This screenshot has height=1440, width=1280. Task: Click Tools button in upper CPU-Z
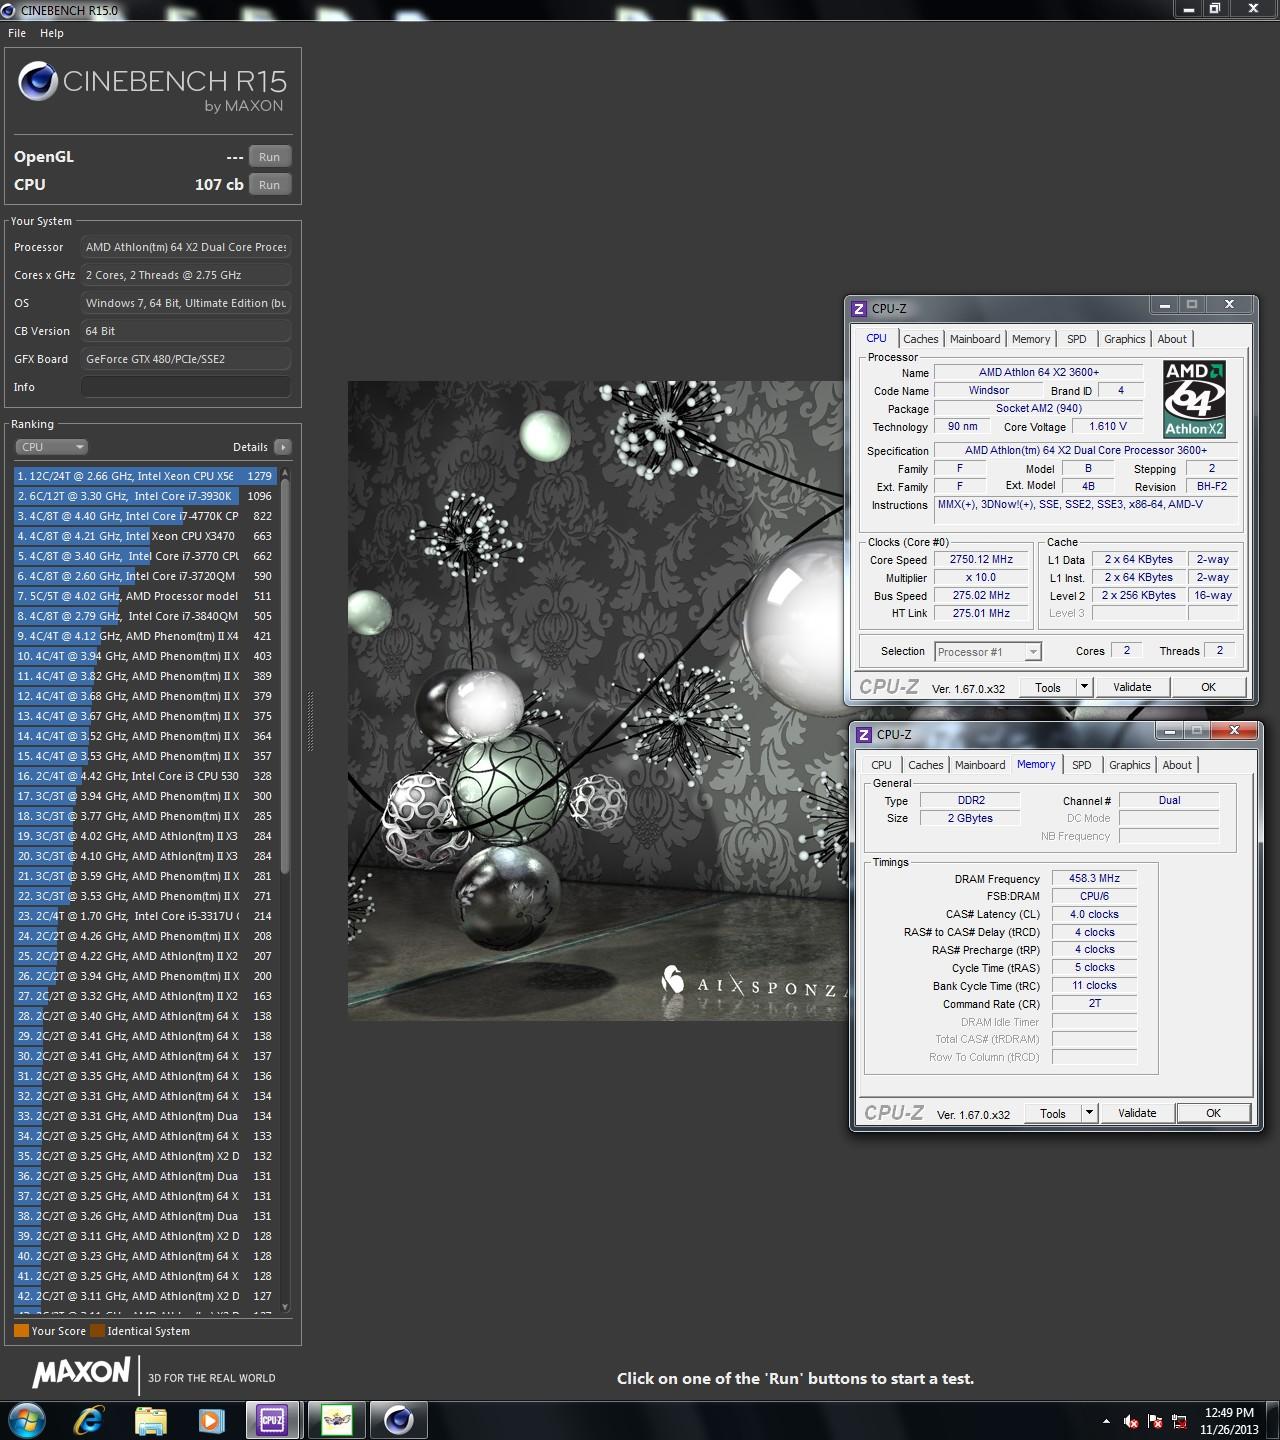1048,687
